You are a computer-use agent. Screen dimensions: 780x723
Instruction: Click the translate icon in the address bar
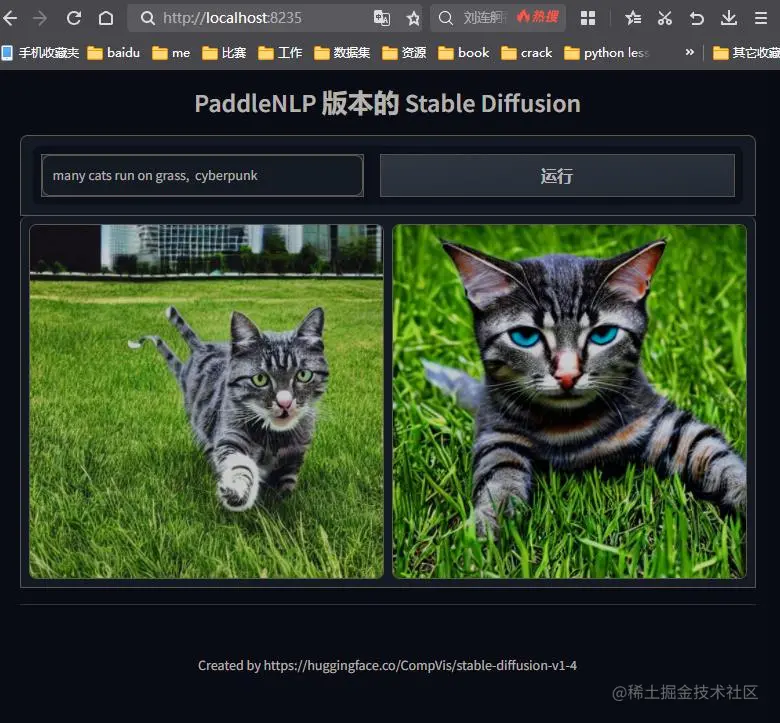[x=382, y=18]
